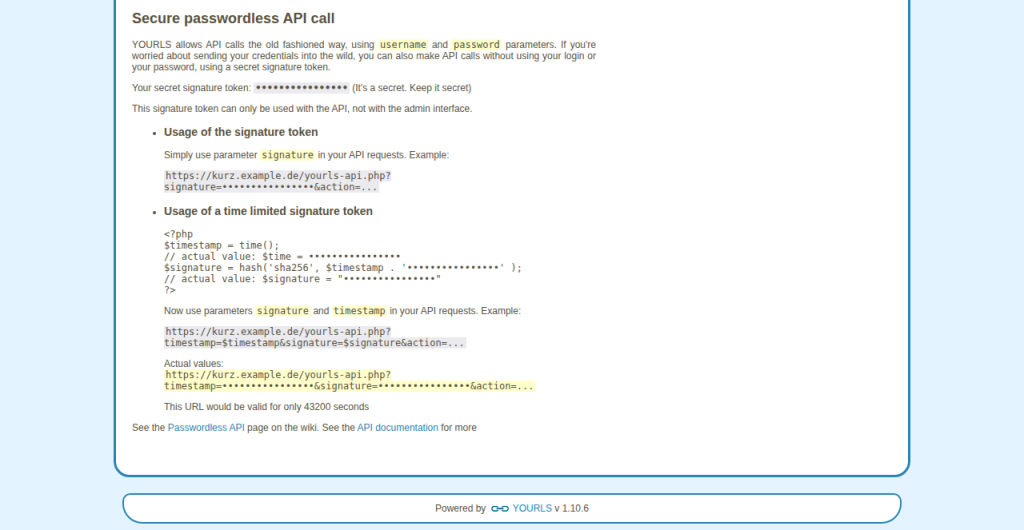Screen dimensions: 1024x530
Task: Click the yellow highlighted actual values URL
Action: 349,381
